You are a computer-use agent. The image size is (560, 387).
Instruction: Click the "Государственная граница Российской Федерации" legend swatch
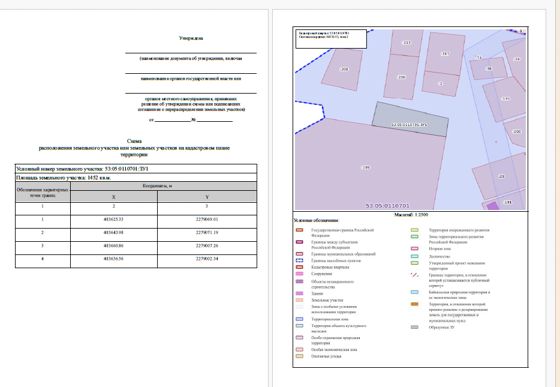(300, 230)
